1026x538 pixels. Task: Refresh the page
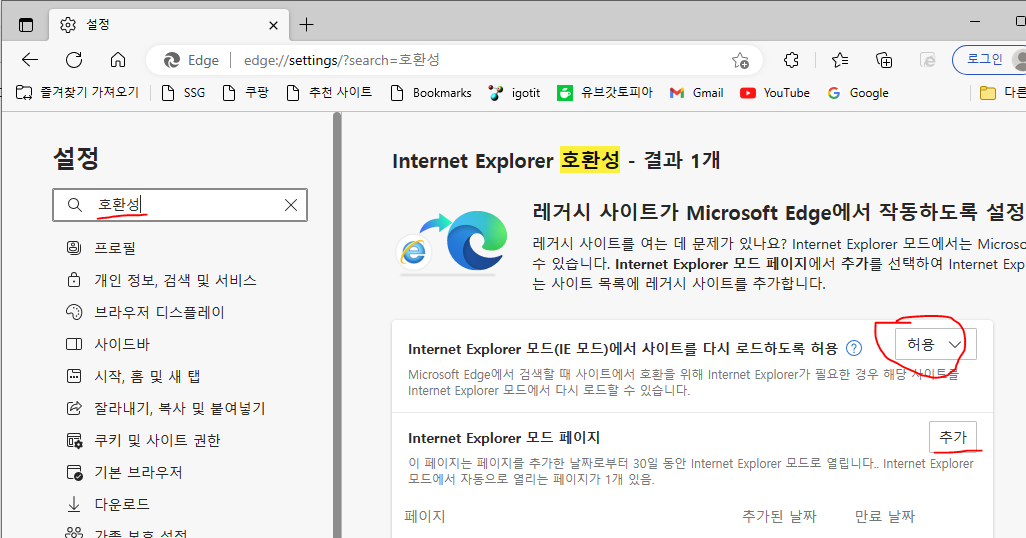(74, 60)
